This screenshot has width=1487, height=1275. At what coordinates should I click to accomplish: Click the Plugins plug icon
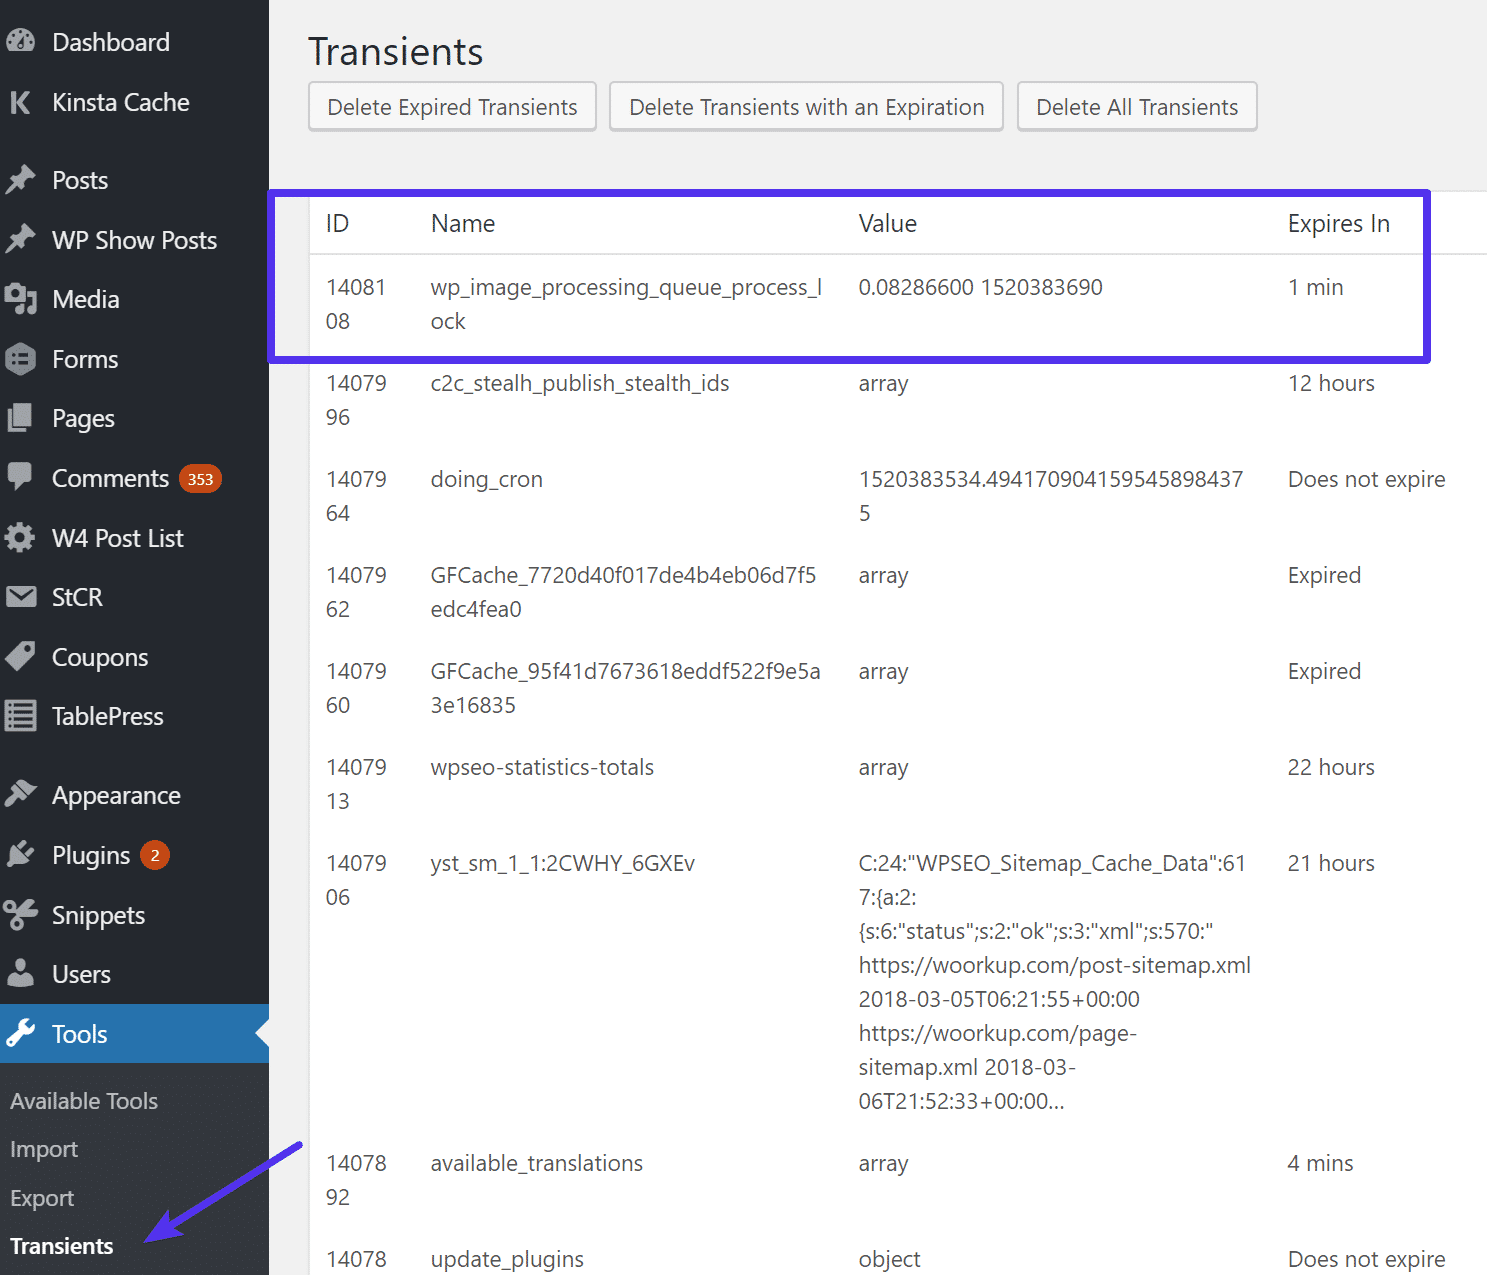click(x=20, y=855)
